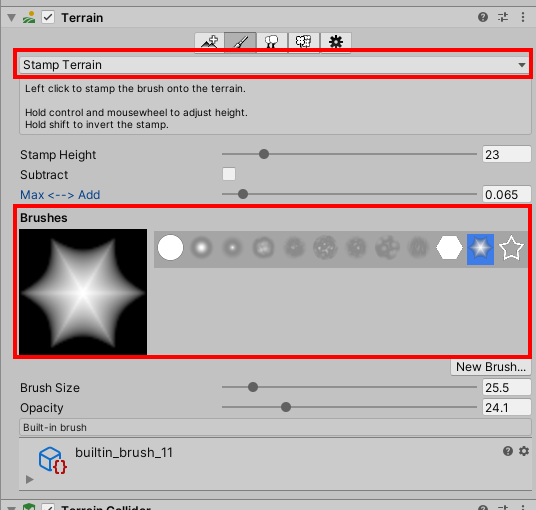Click the builtin_brush_11 asset icon
This screenshot has width=536, height=510.
click(x=52, y=460)
